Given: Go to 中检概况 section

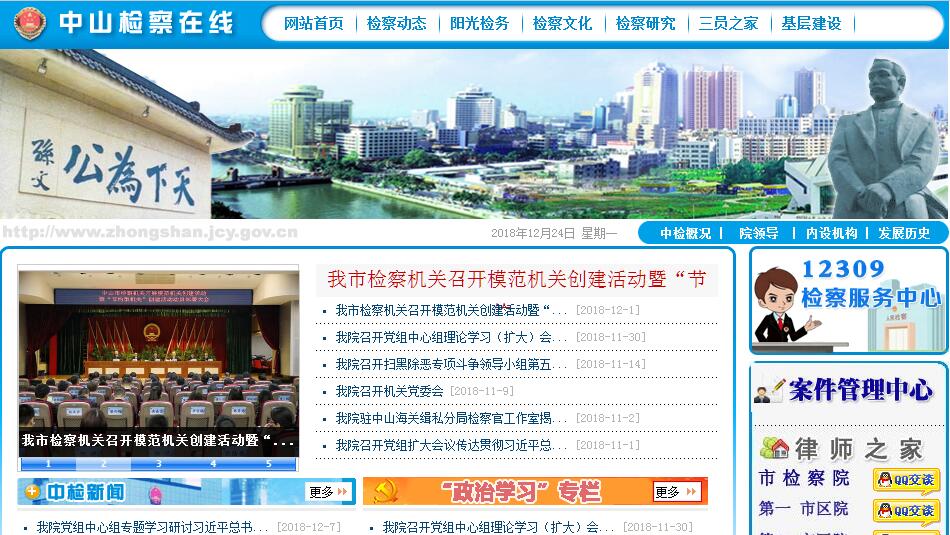Looking at the screenshot, I should pyautogui.click(x=686, y=233).
